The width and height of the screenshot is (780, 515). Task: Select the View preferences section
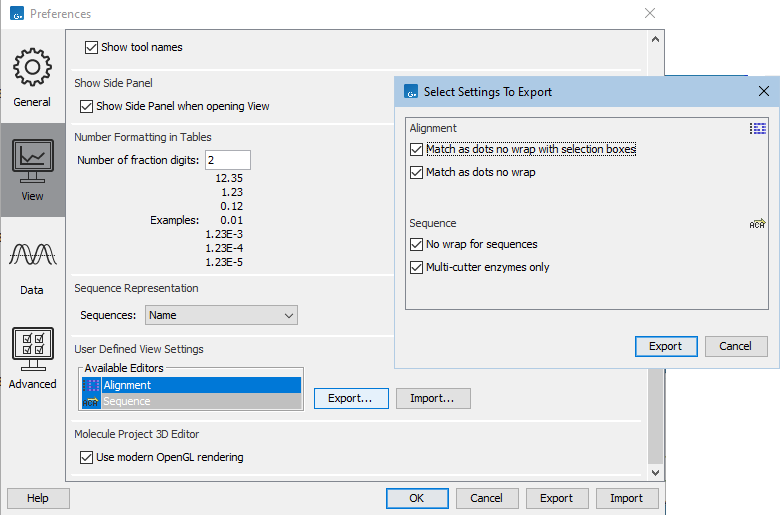[32, 170]
